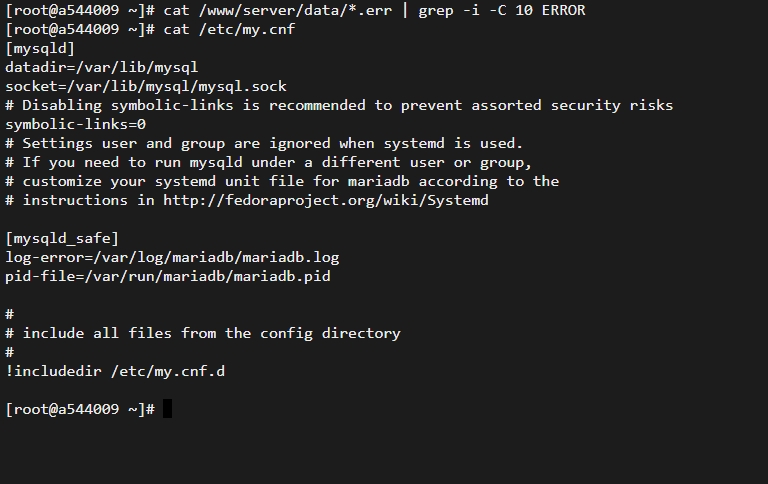
Task: Click the cat /etc/my.cnf command
Action: (x=229, y=29)
